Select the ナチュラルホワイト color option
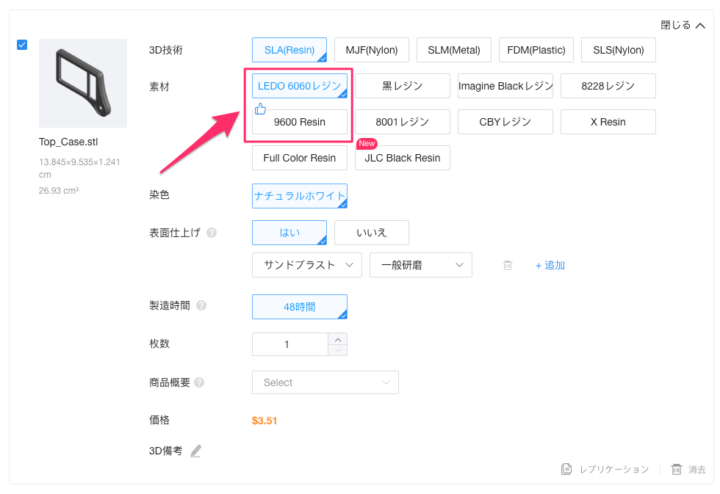This screenshot has width=720, height=494. (x=299, y=196)
